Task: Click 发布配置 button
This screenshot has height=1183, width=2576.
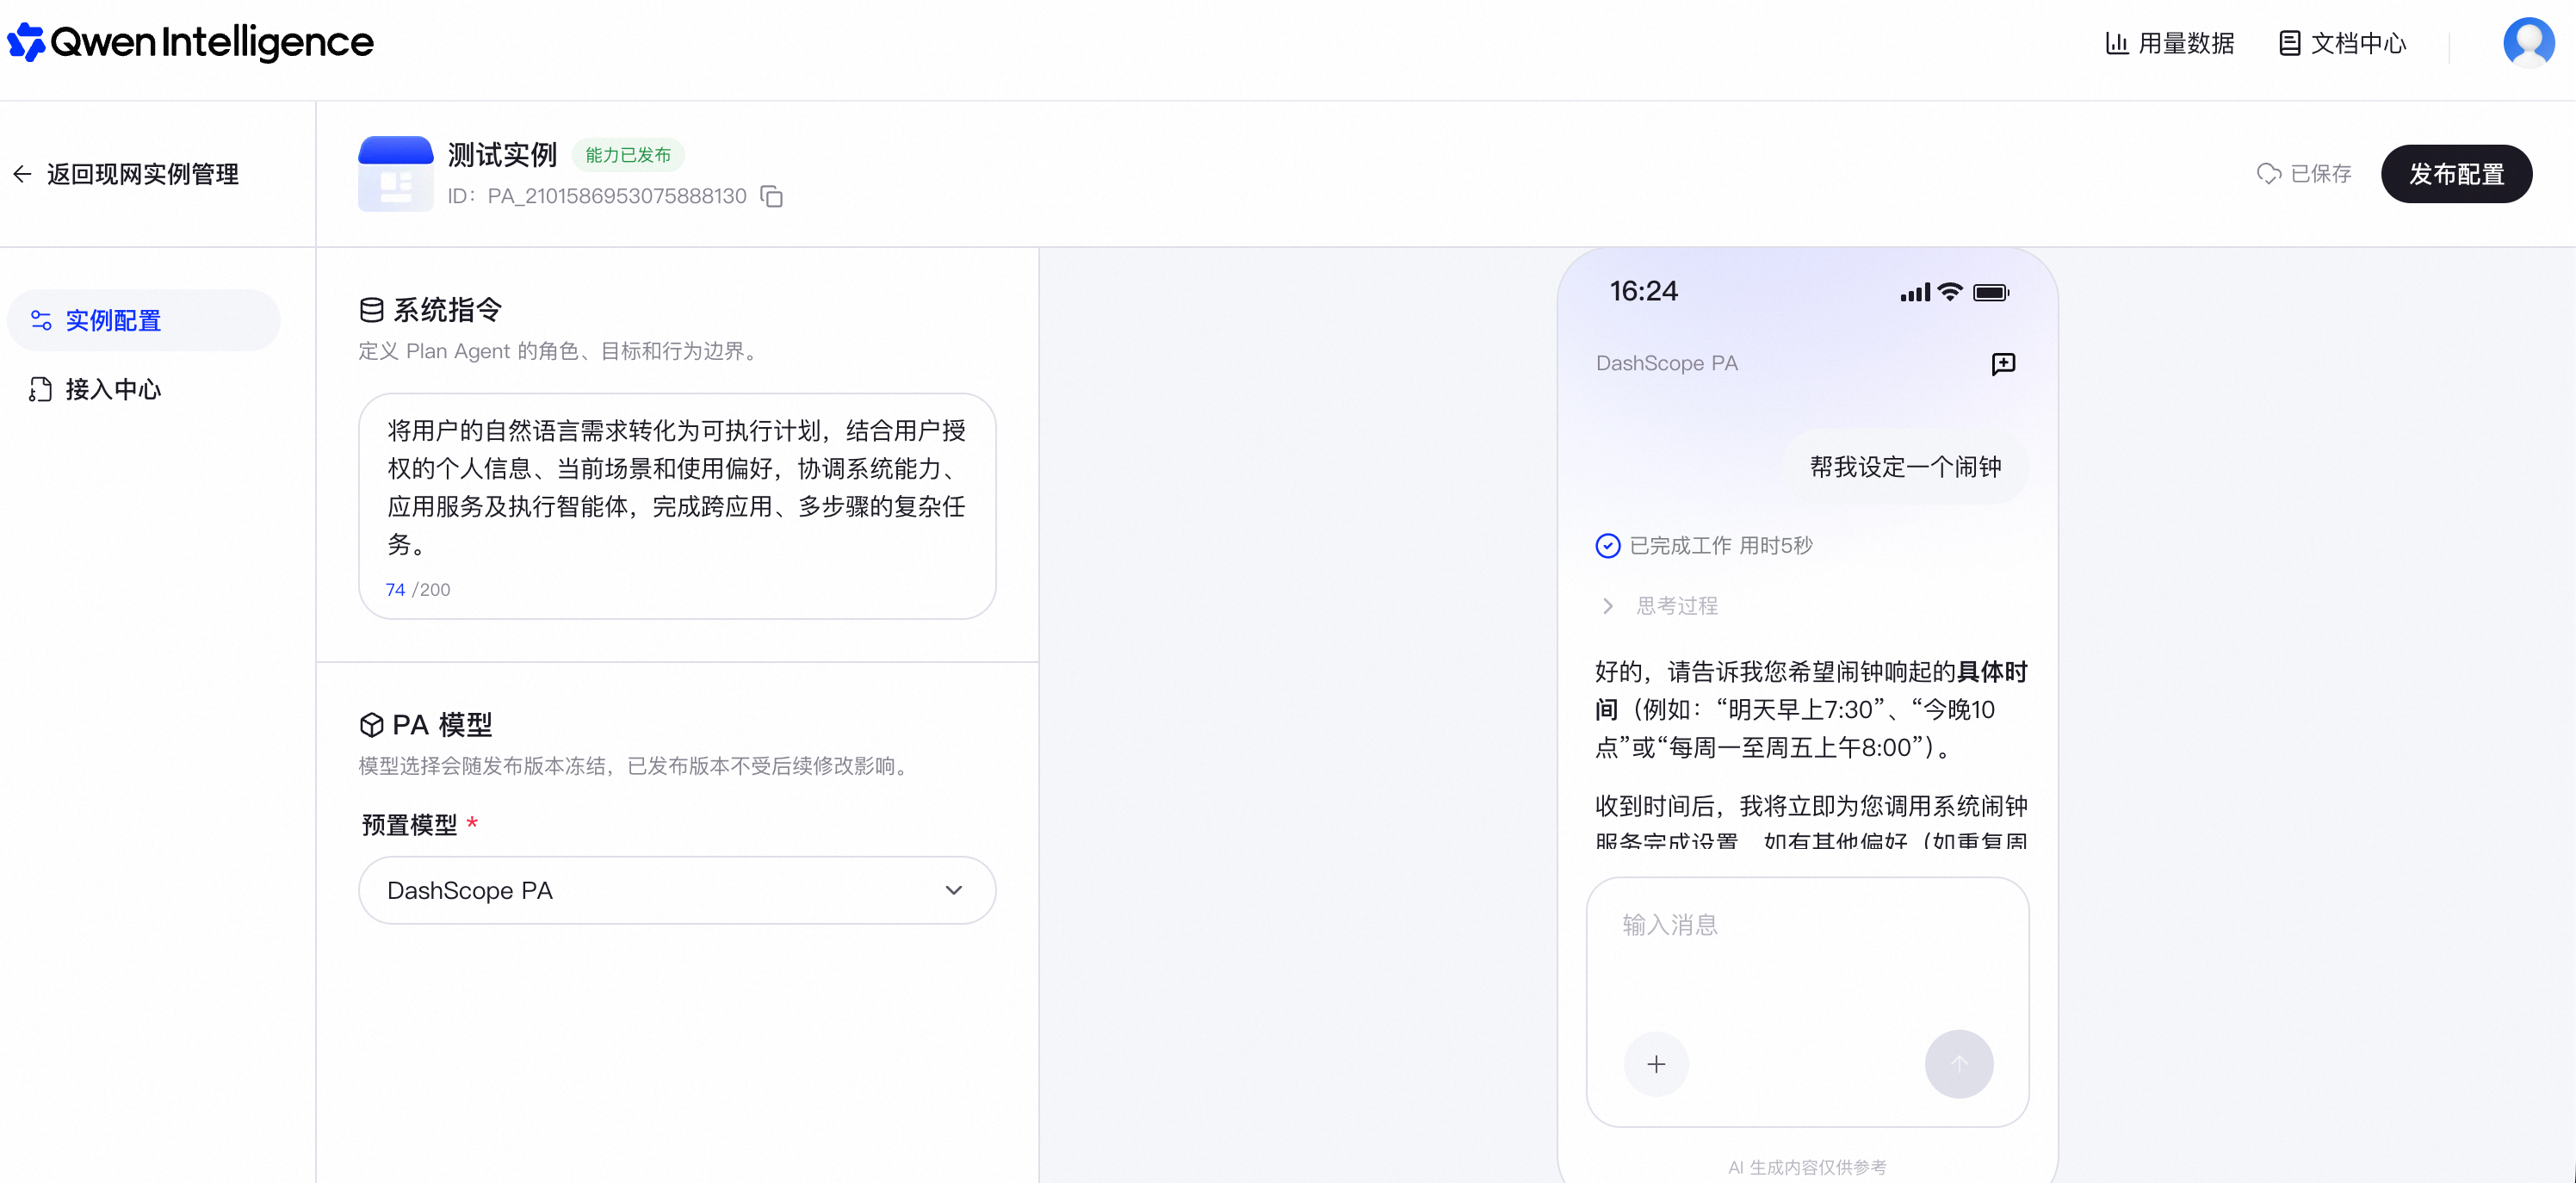Action: coord(2456,174)
